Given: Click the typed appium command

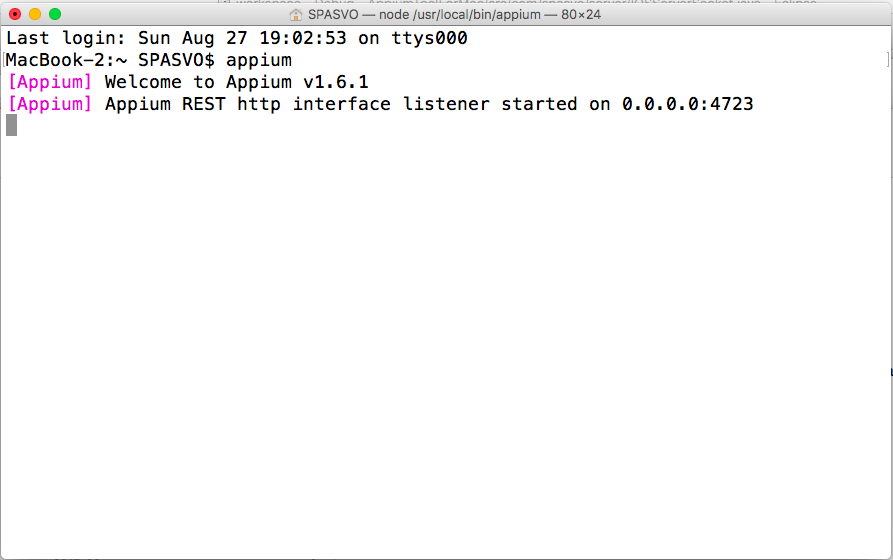Looking at the screenshot, I should pyautogui.click(x=259, y=60).
